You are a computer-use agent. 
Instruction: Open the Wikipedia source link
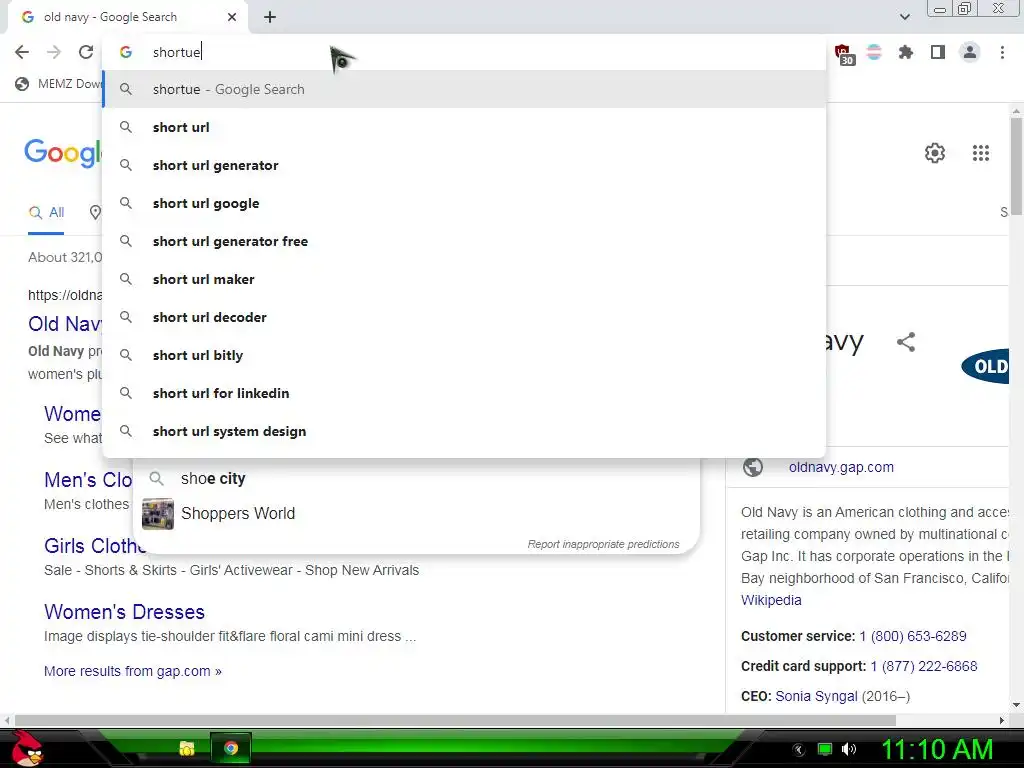pyautogui.click(x=771, y=600)
